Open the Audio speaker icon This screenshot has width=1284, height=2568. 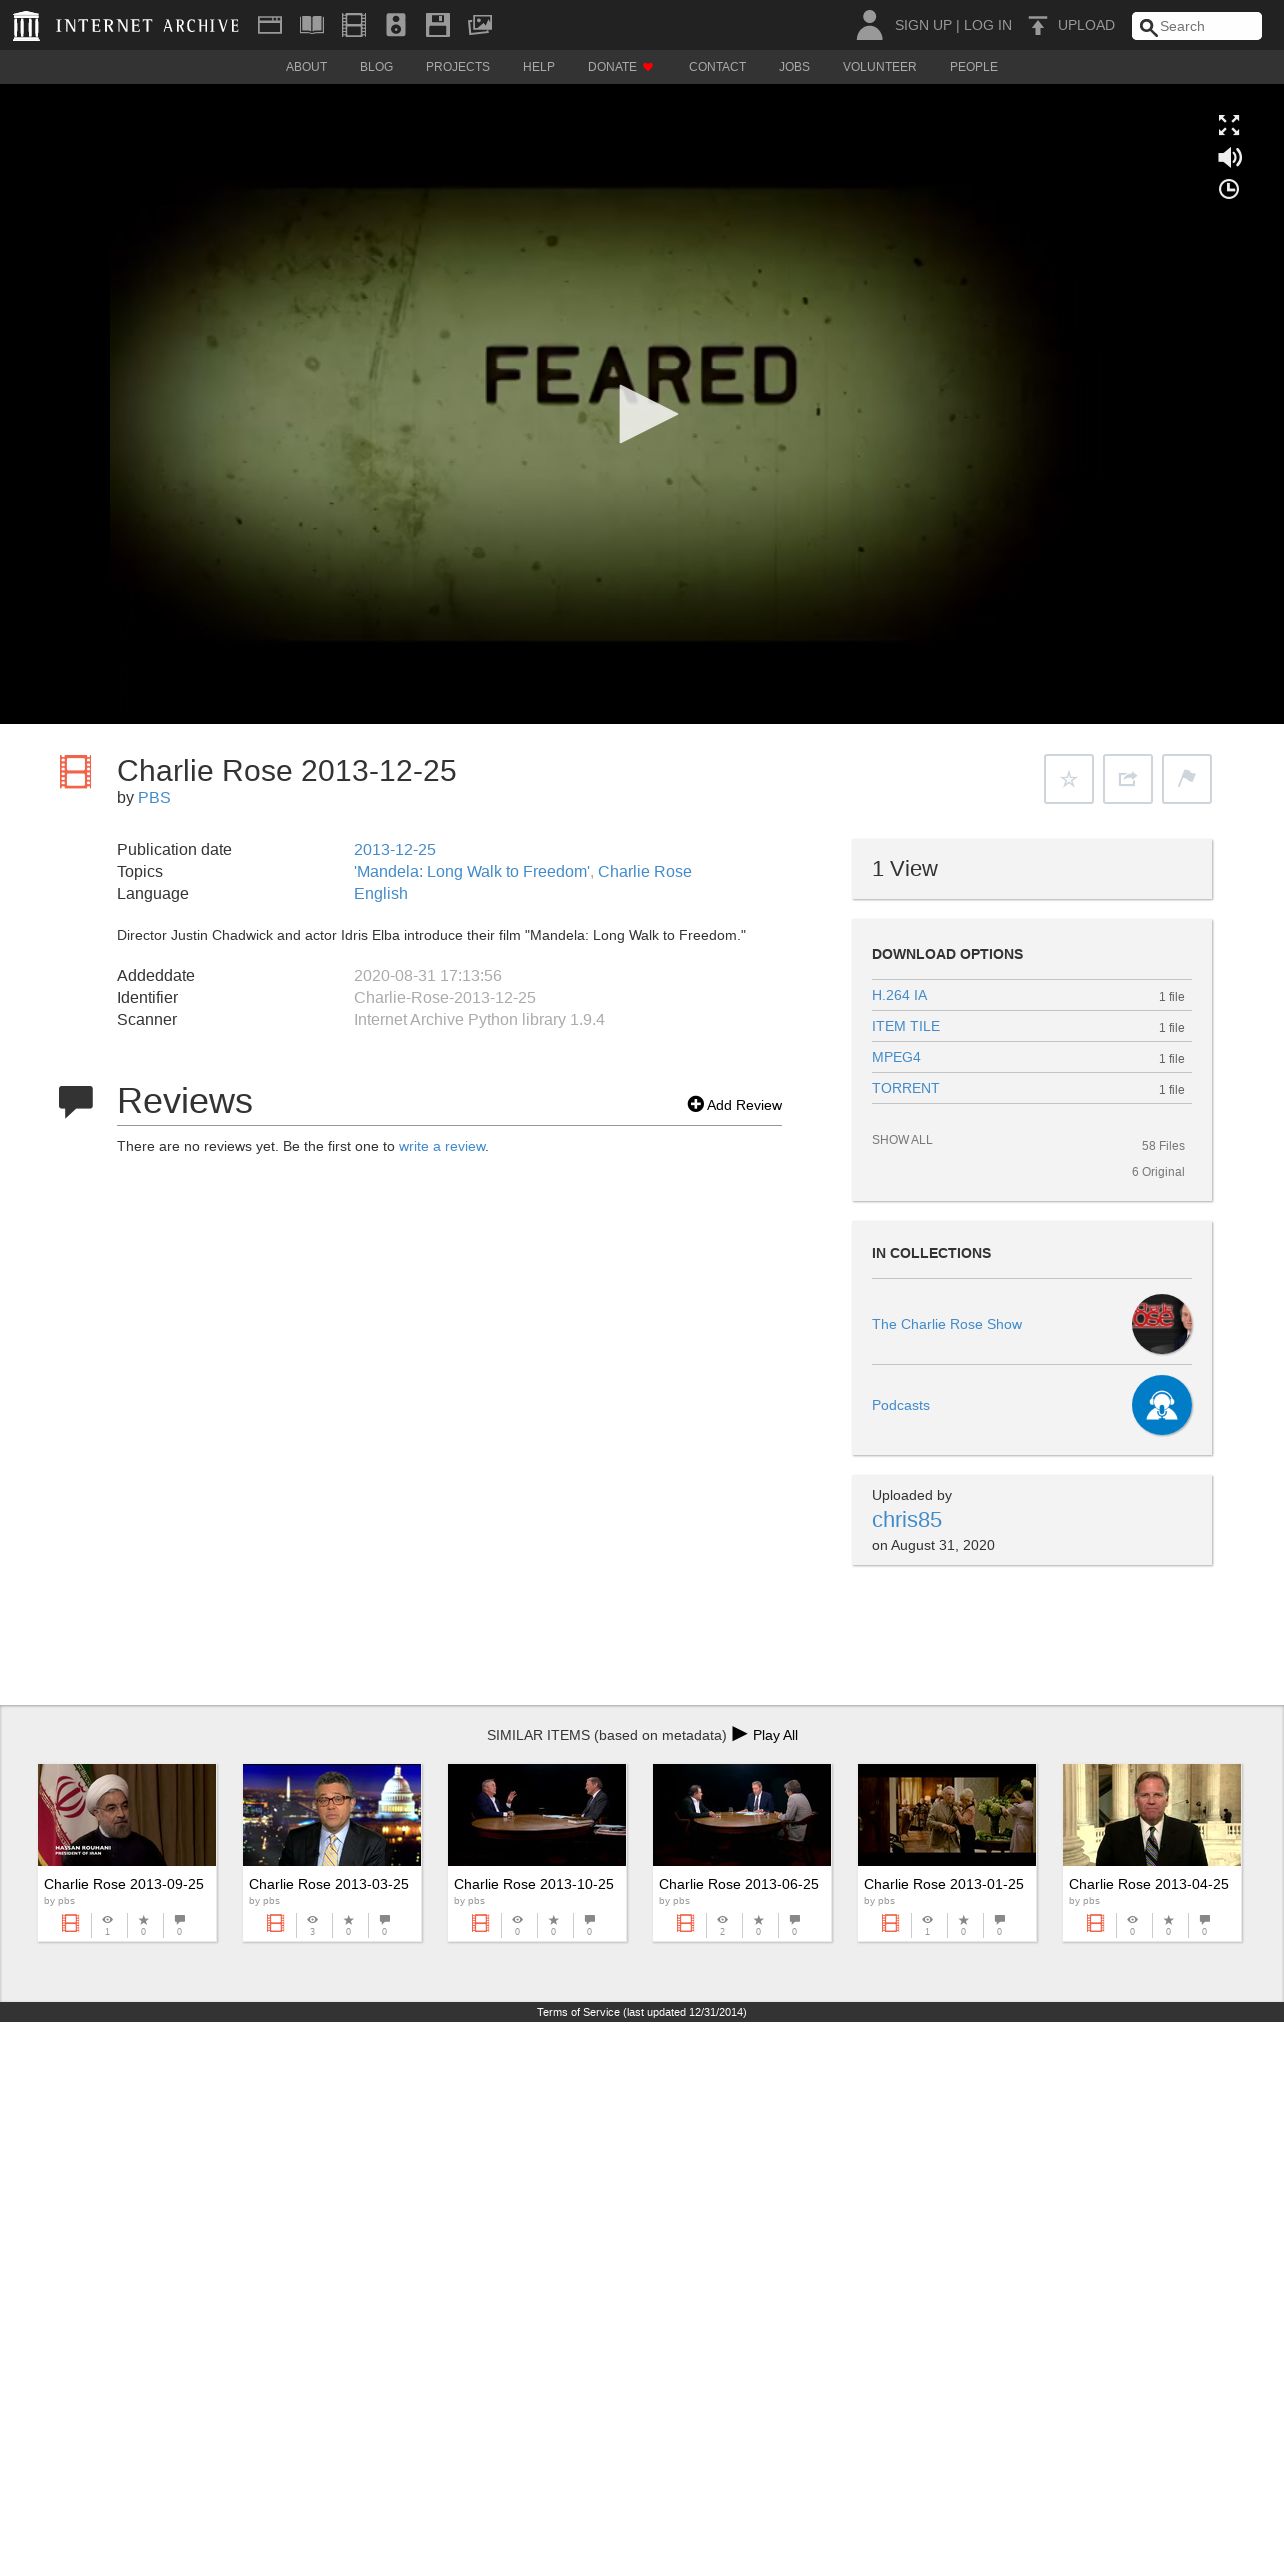[x=396, y=25]
